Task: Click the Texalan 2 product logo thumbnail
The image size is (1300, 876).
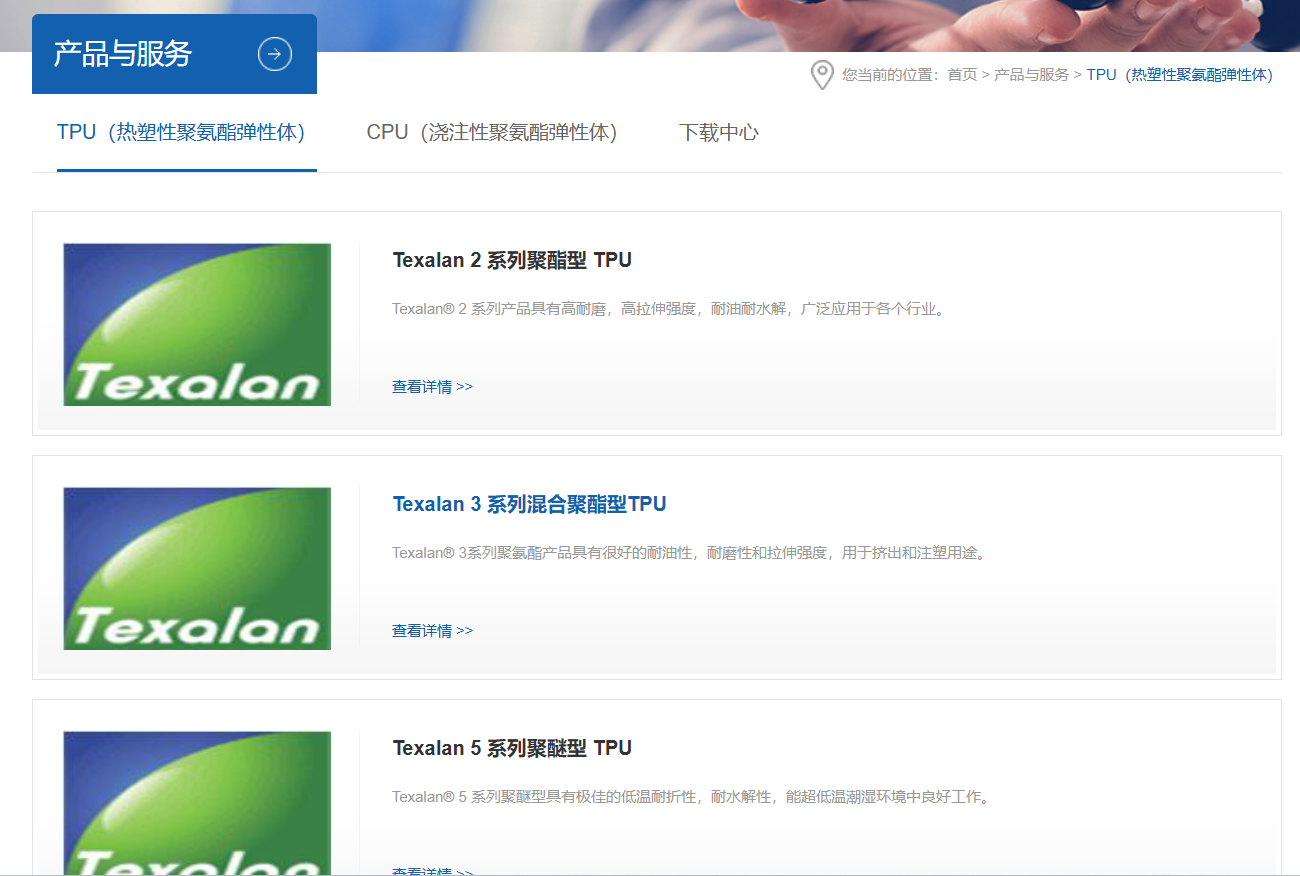Action: [x=197, y=324]
